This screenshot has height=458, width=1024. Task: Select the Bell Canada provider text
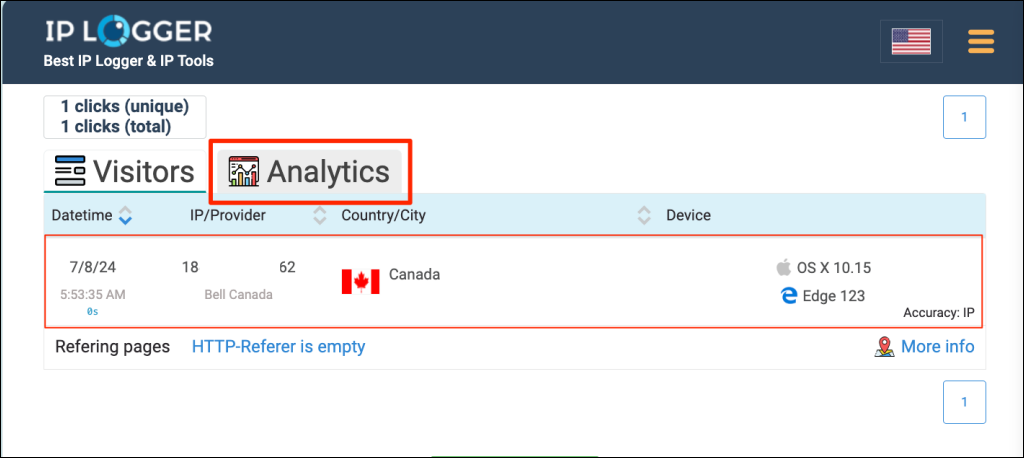click(238, 295)
